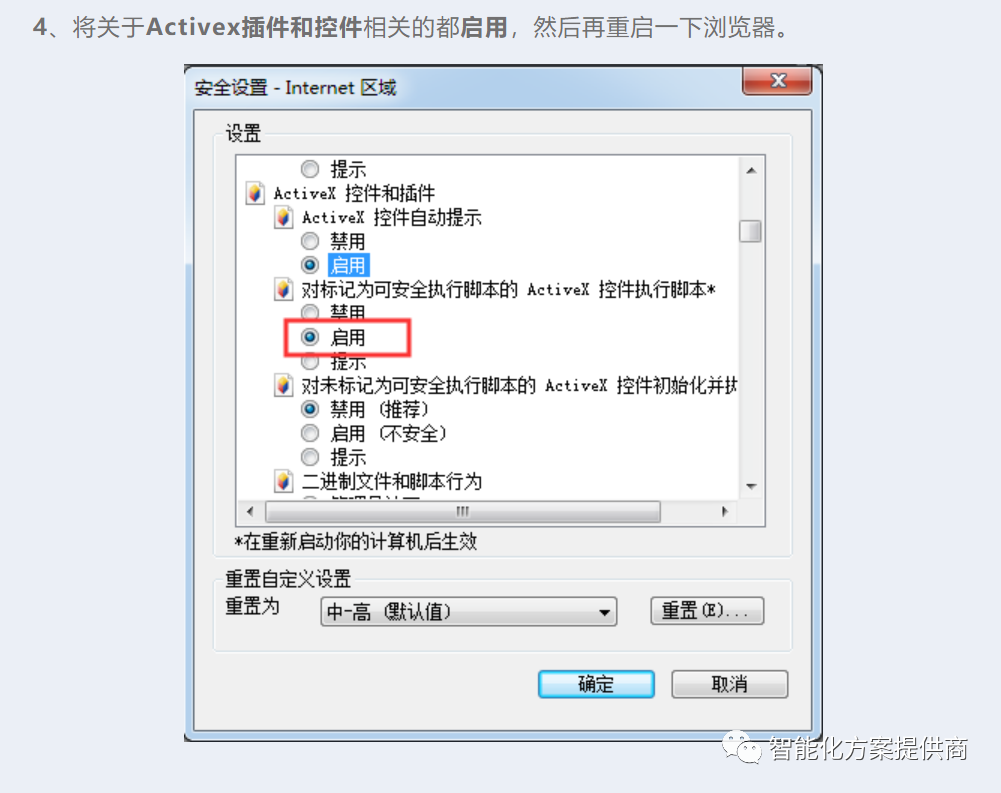This screenshot has width=1001, height=793.
Task: Click the vertical scrollbar thumb
Action: point(751,231)
